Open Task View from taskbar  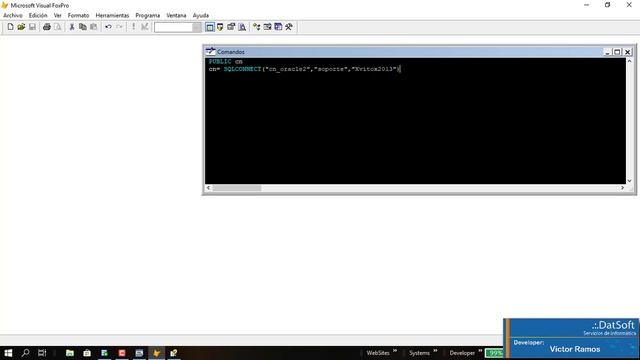[42, 353]
